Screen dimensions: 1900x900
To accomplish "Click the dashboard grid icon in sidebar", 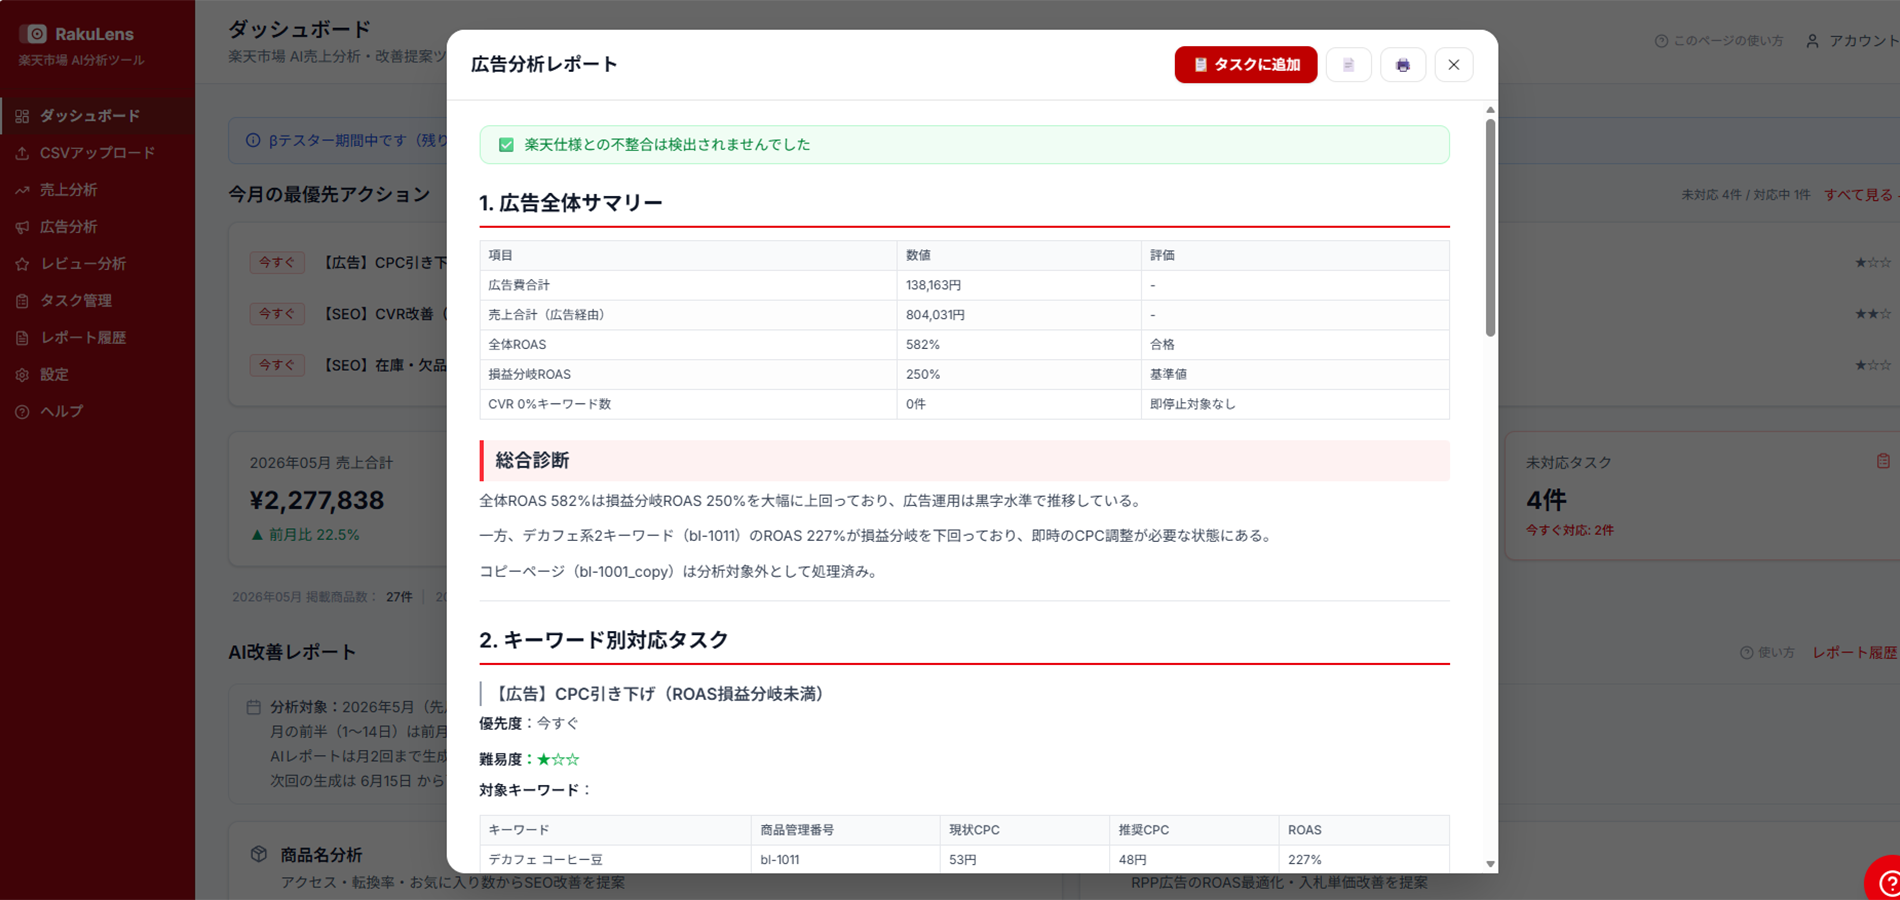I will 22,117.
